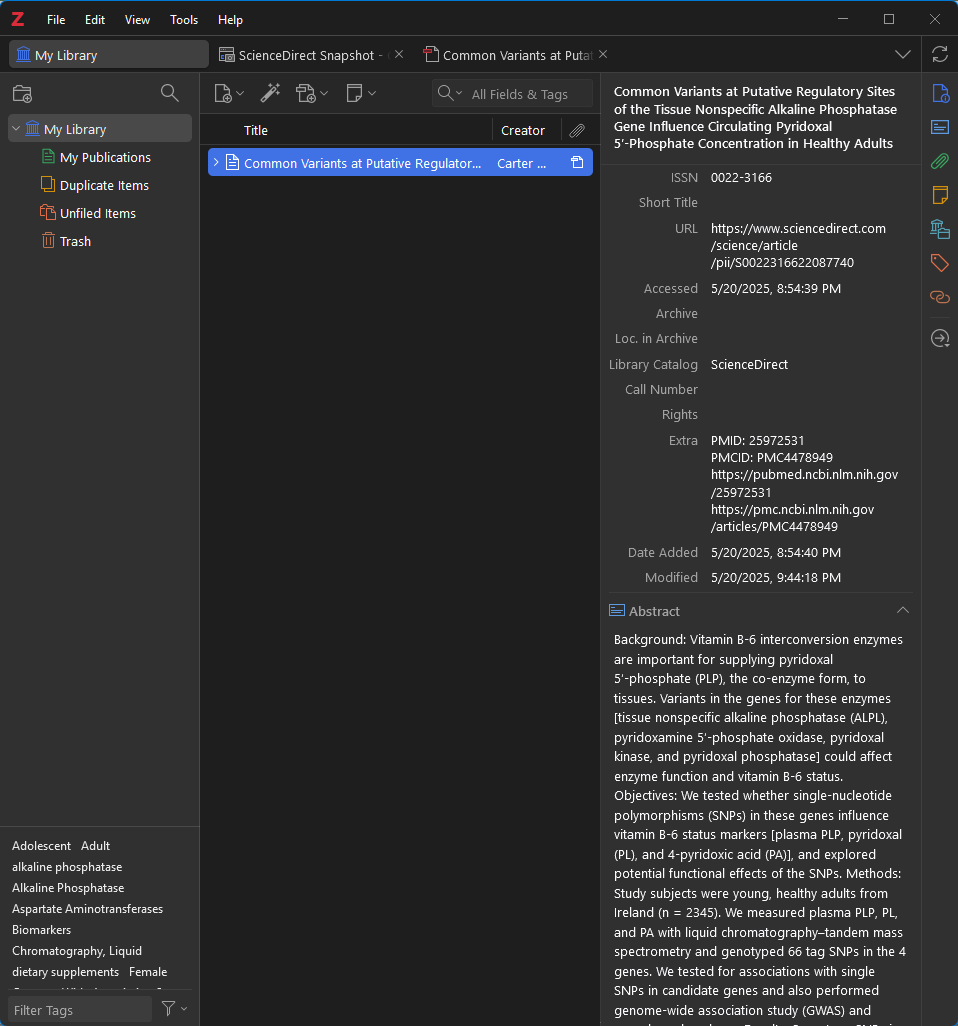
Task: Open the New Item dropdown
Action: (x=228, y=94)
